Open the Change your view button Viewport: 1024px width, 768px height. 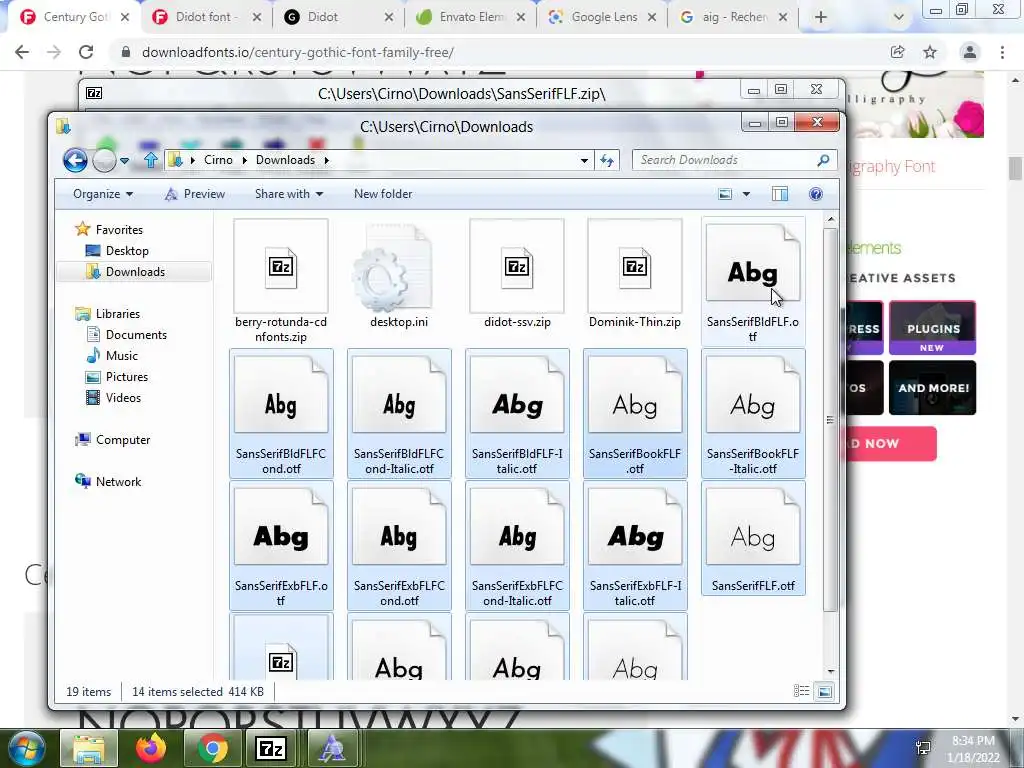pos(725,194)
